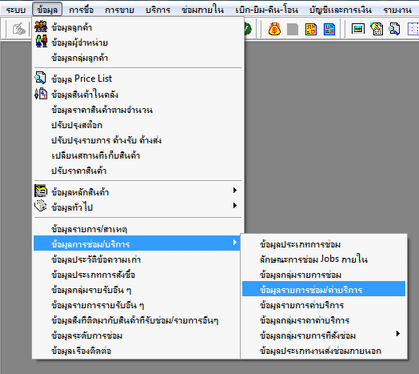Click the yellow document toolbar icon

(x=311, y=29)
